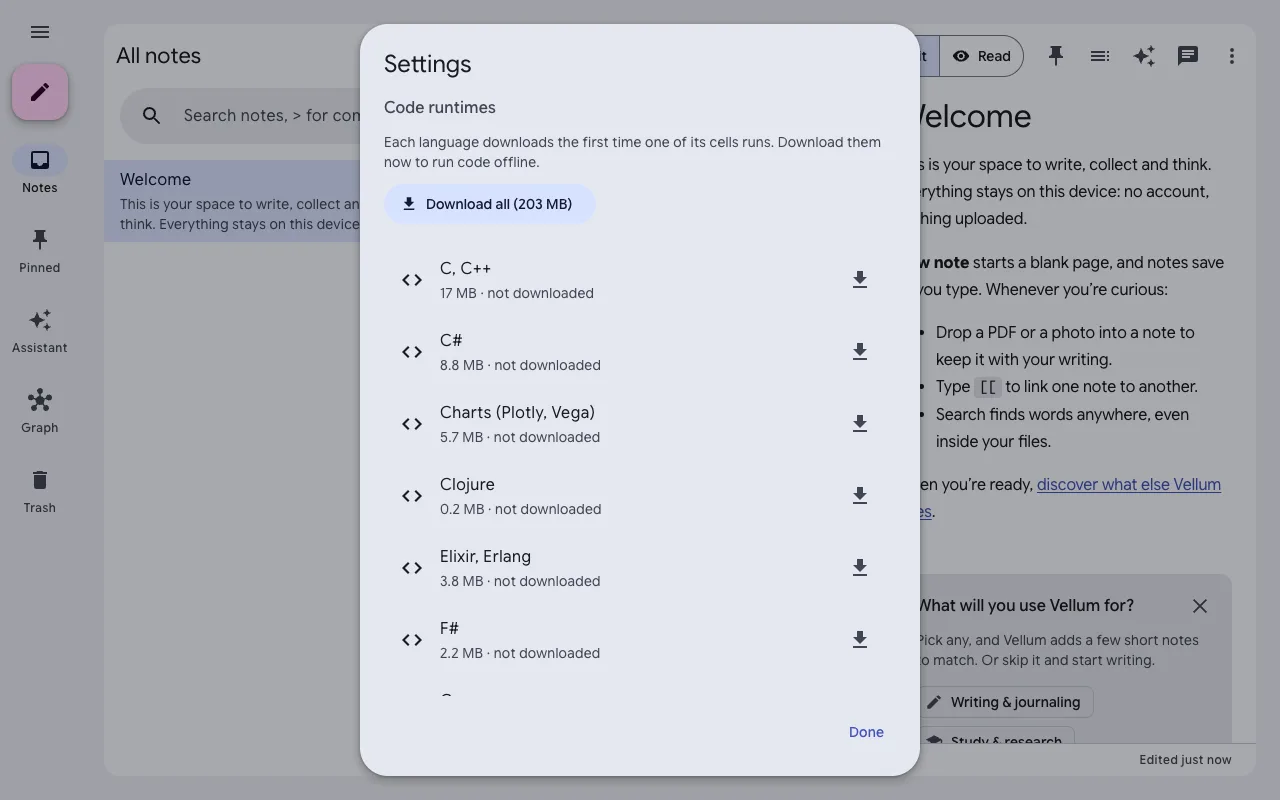Image resolution: width=1280 pixels, height=800 pixels.
Task: Select the Writing & journaling chip
Action: coord(1005,702)
